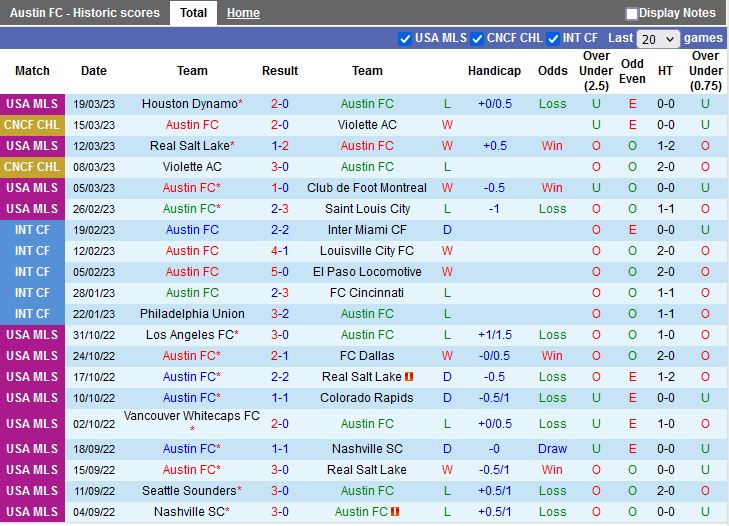Select El Paso Locomotive team name
This screenshot has height=526, width=729.
(x=367, y=272)
